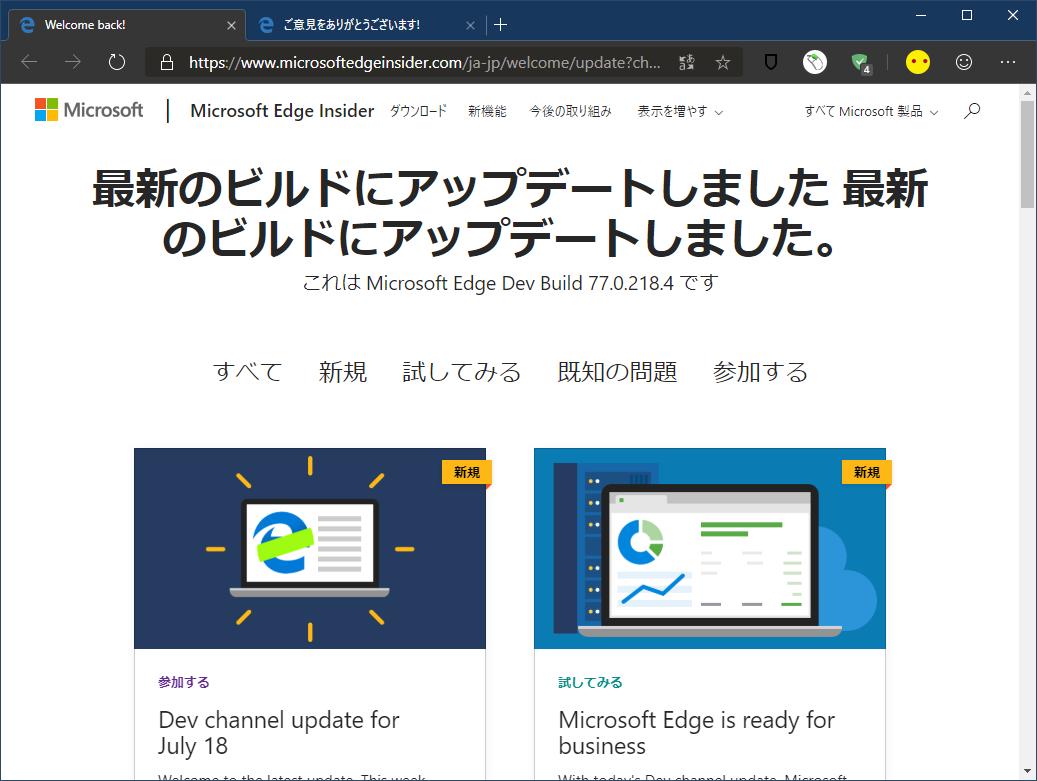Open the green shield extension with badge 4

pyautogui.click(x=861, y=63)
